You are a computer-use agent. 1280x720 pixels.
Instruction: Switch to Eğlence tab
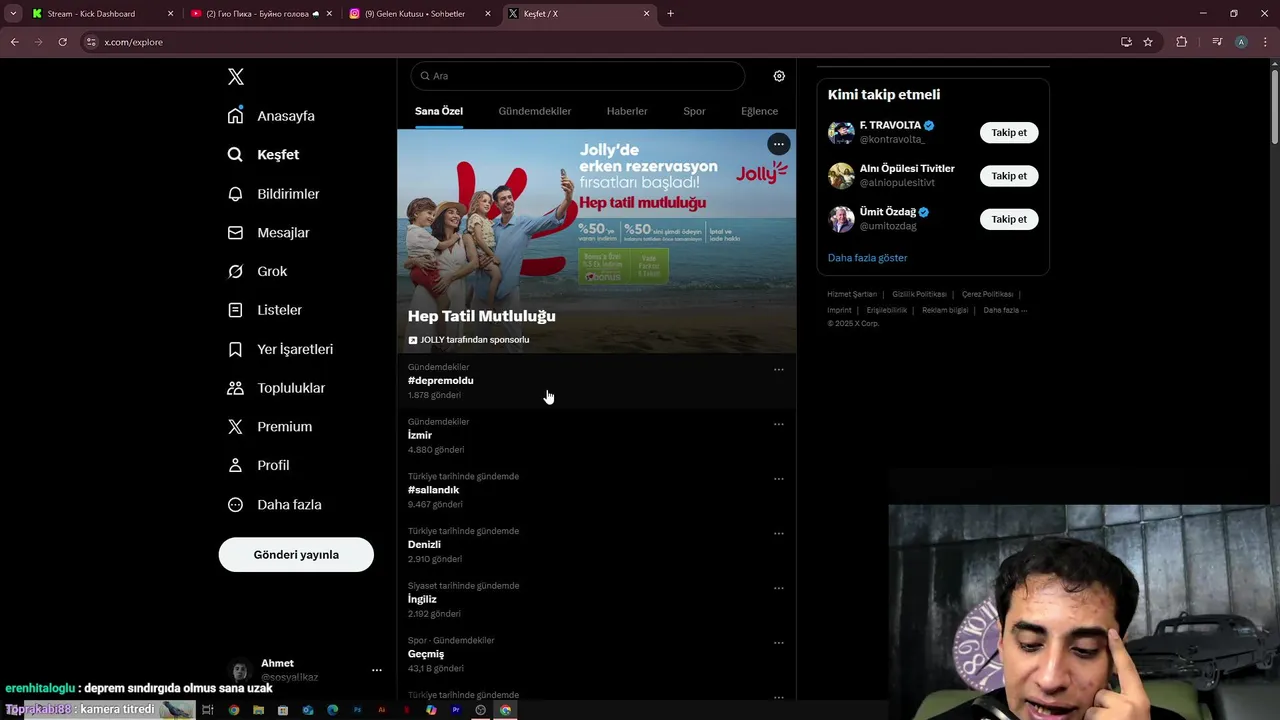pos(759,111)
